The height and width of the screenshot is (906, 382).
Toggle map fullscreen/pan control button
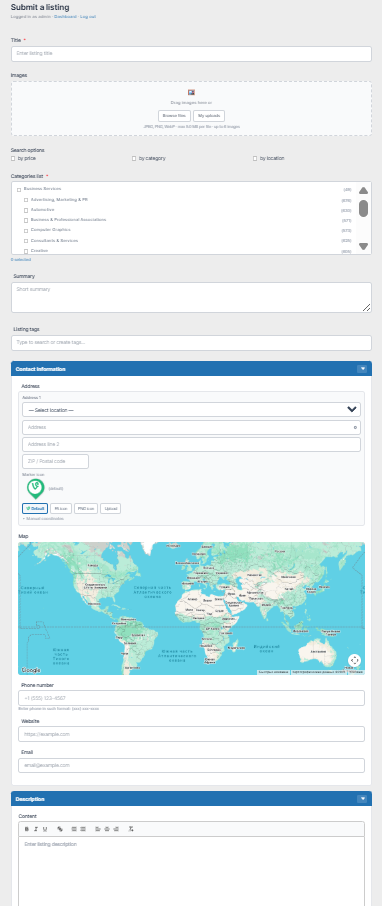(x=354, y=660)
